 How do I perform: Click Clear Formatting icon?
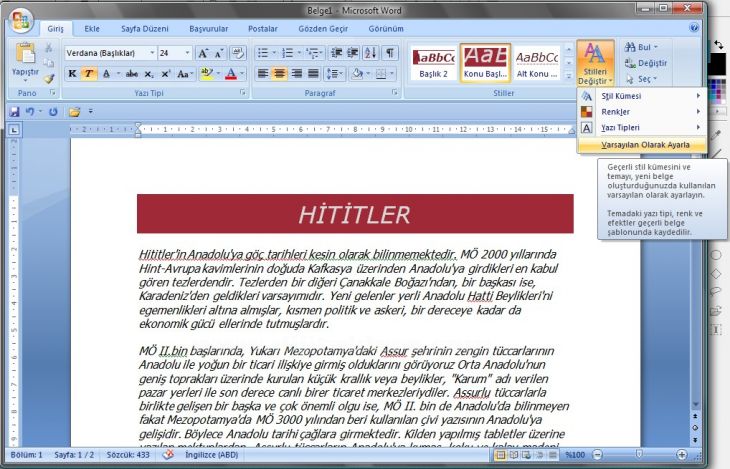tap(238, 53)
